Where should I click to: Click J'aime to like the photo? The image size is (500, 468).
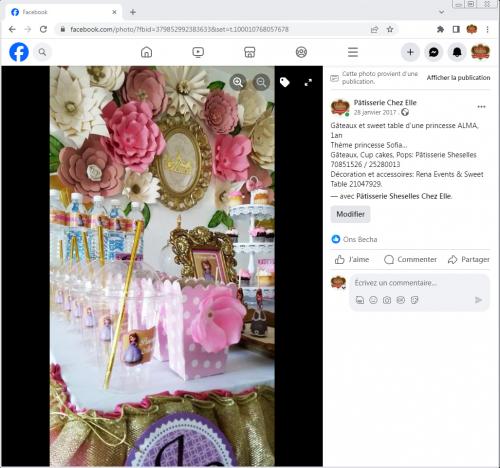[352, 259]
